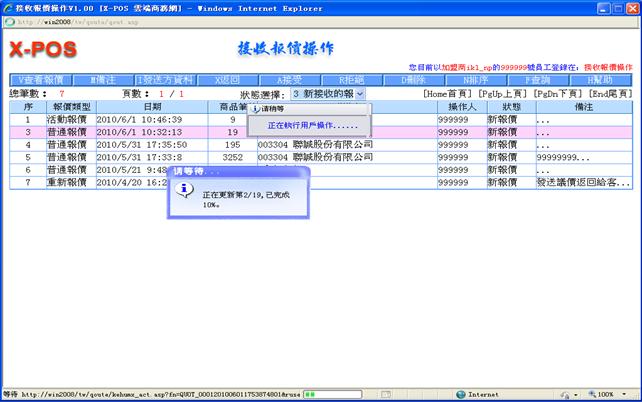Viewport: 642px width, 402px height.
Task: Select row 1 活動報價 in the table
Action: point(69,119)
